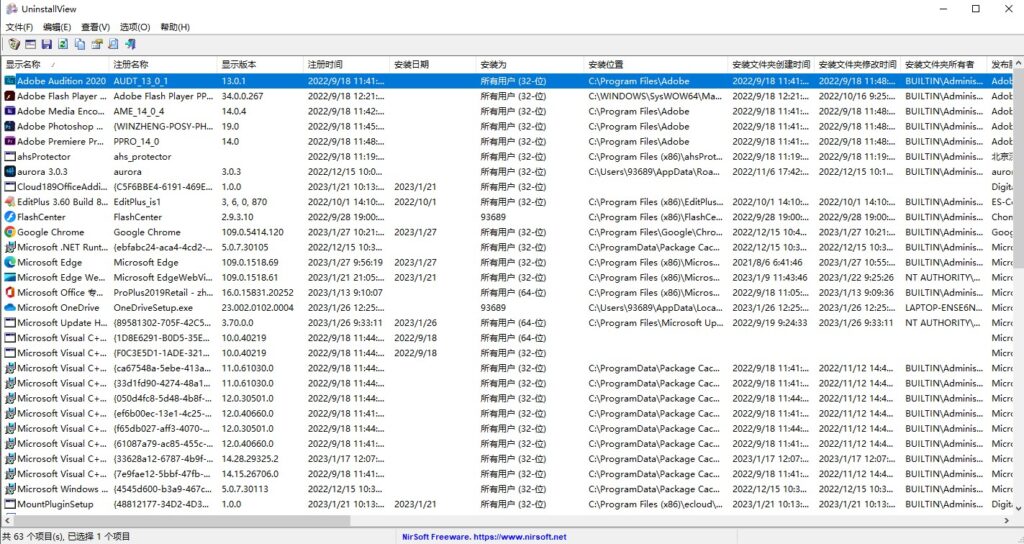Open the 选项(O) menu
The width and height of the screenshot is (1024, 544).
point(135,27)
